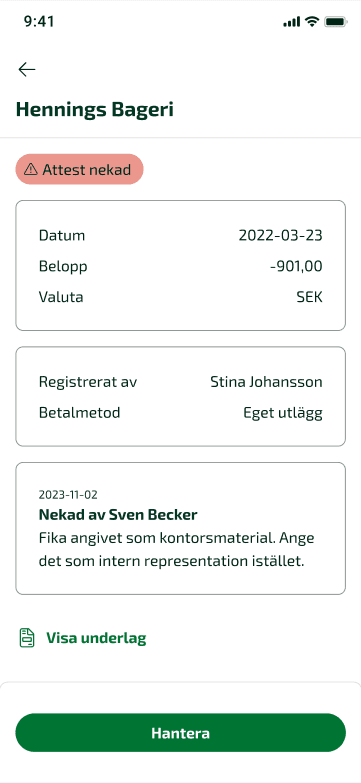Go back using the arrow icon
Image resolution: width=361 pixels, height=783 pixels.
pos(26,69)
